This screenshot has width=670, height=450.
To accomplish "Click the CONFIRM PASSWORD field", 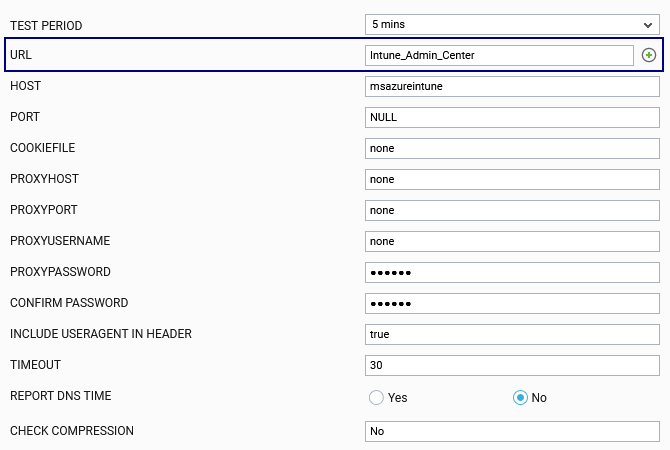I will pos(512,303).
